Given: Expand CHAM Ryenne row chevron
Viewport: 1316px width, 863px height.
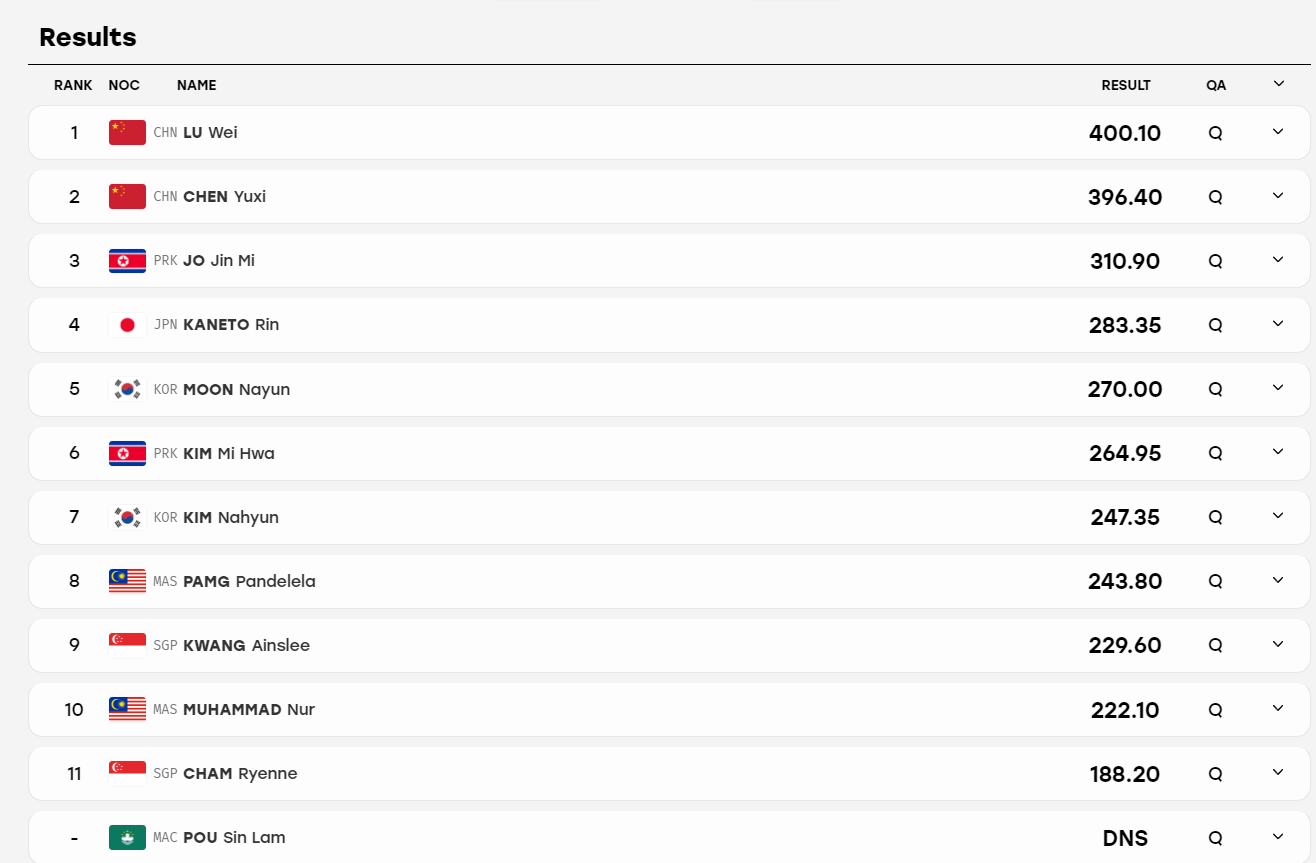Looking at the screenshot, I should tap(1278, 772).
